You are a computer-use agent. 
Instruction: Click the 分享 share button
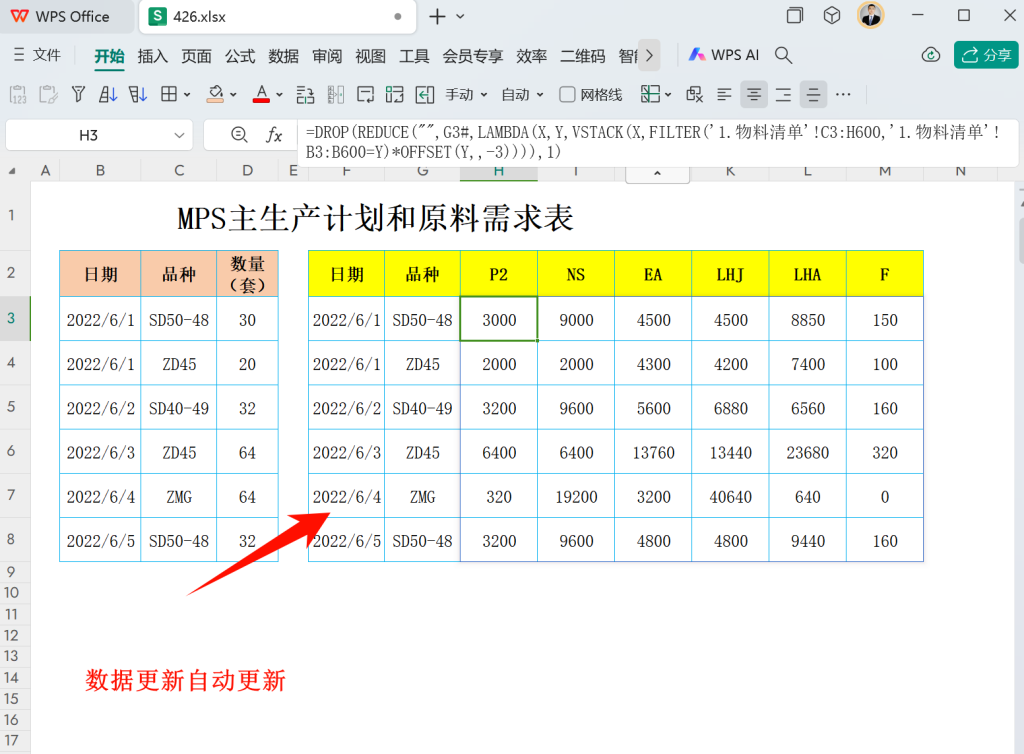point(985,55)
